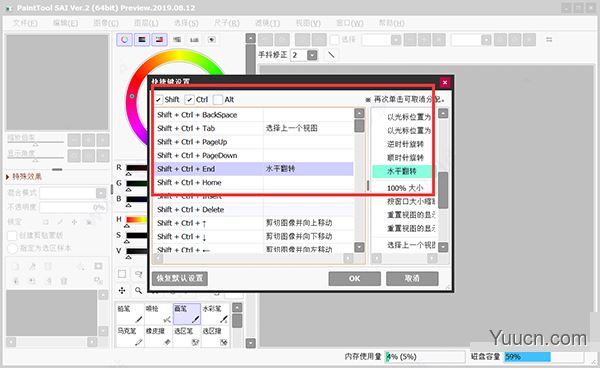The height and width of the screenshot is (368, 600).
Task: Select the Shift + Ctrl + End row
Action: coord(254,169)
